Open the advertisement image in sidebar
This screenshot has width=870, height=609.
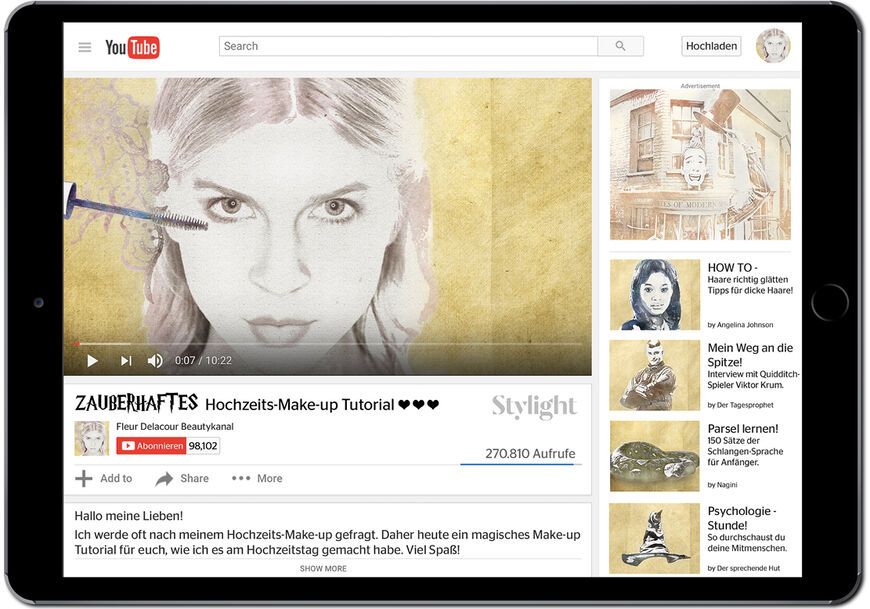(700, 165)
